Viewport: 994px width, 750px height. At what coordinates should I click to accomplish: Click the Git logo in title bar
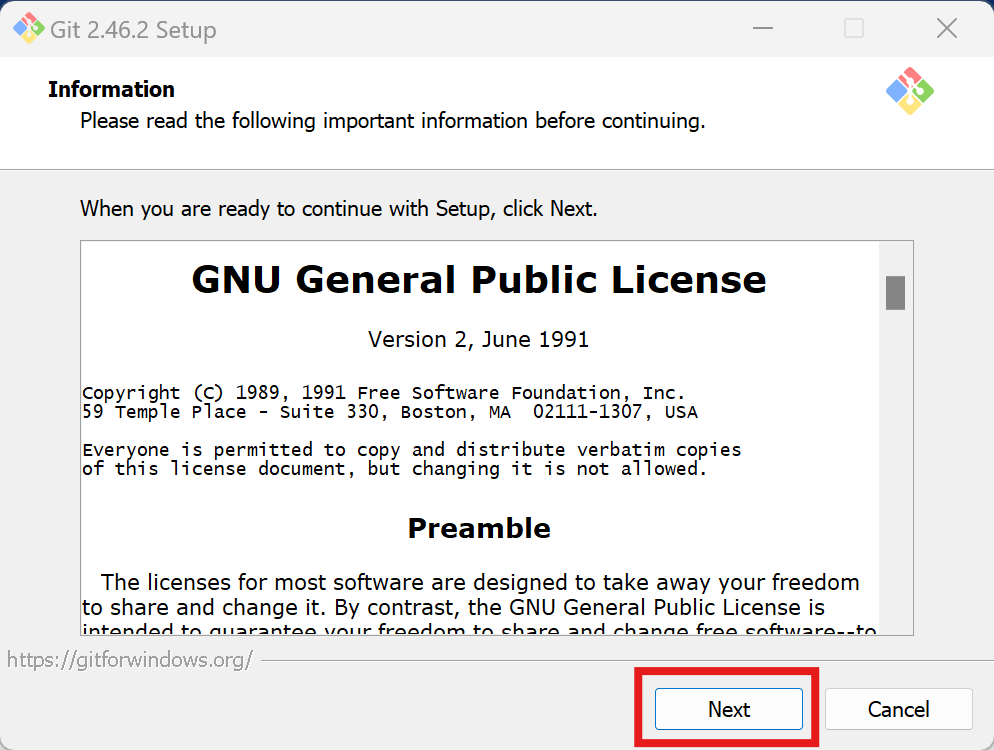(29, 29)
